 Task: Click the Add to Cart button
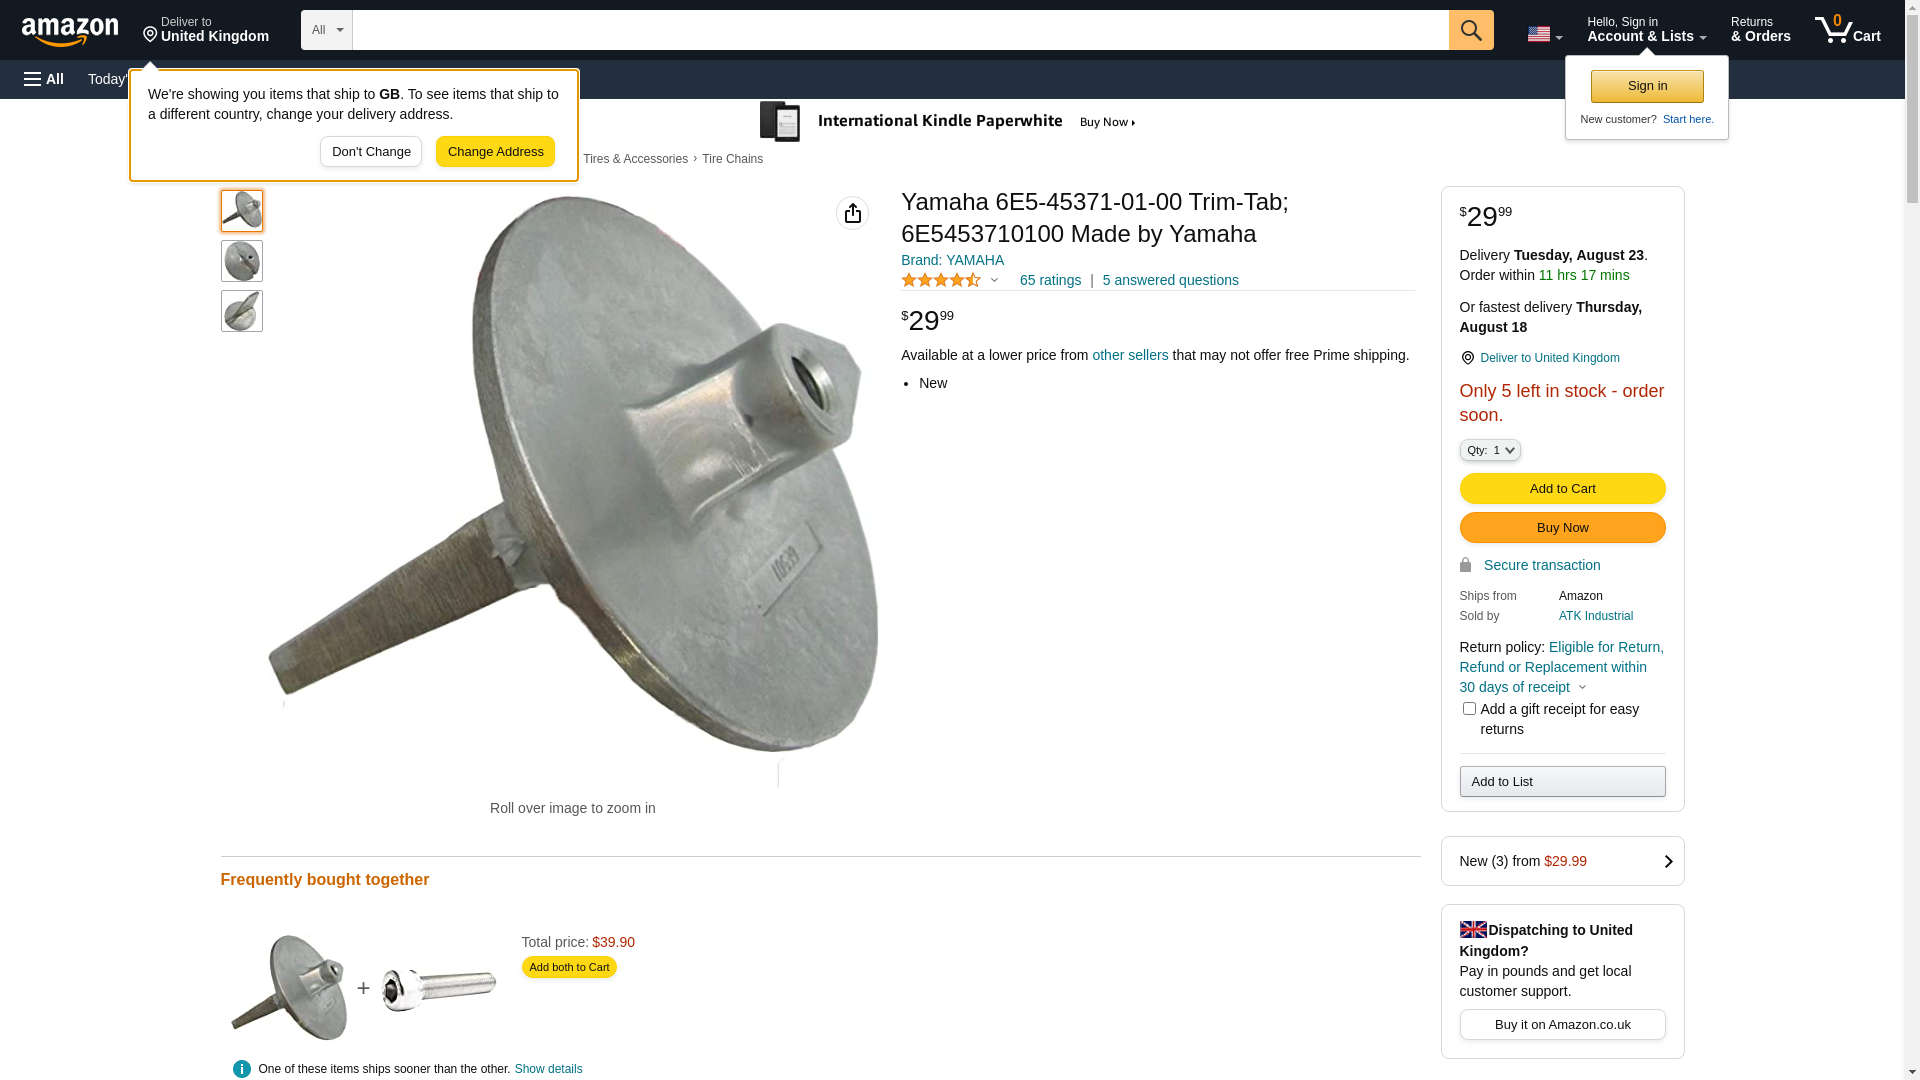pos(1561,489)
